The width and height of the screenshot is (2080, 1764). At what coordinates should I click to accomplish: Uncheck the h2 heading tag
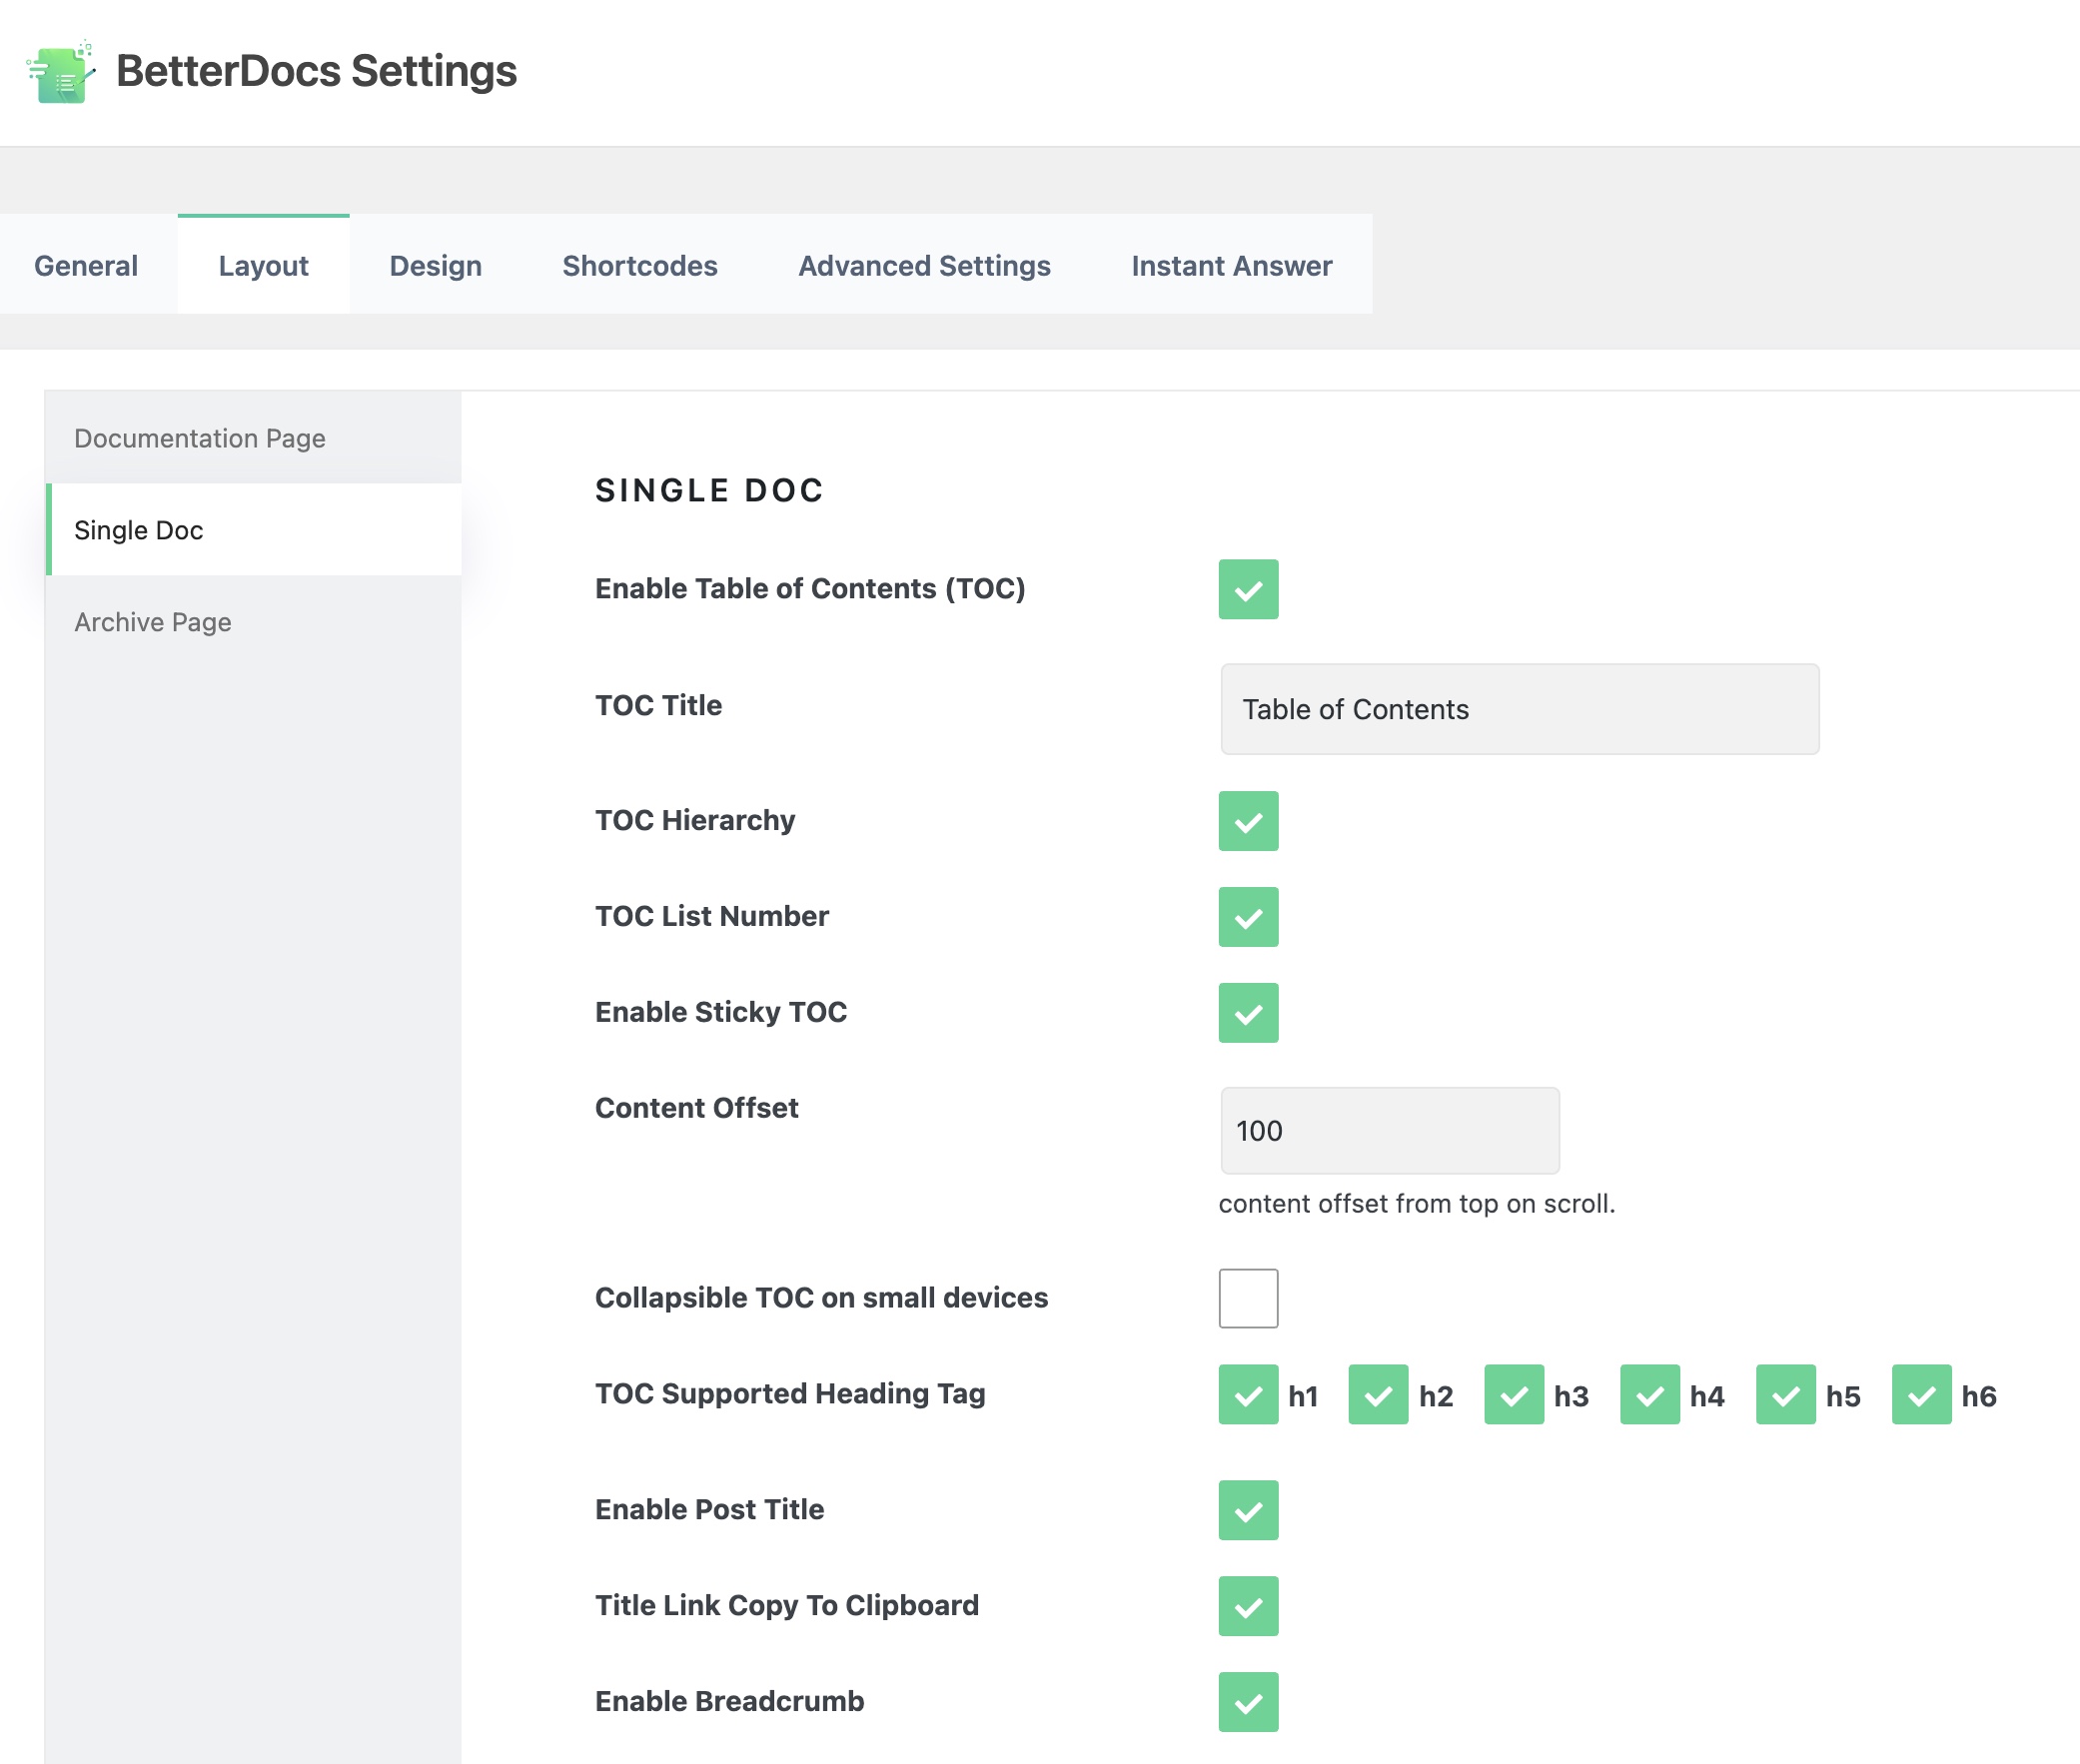[x=1378, y=1394]
